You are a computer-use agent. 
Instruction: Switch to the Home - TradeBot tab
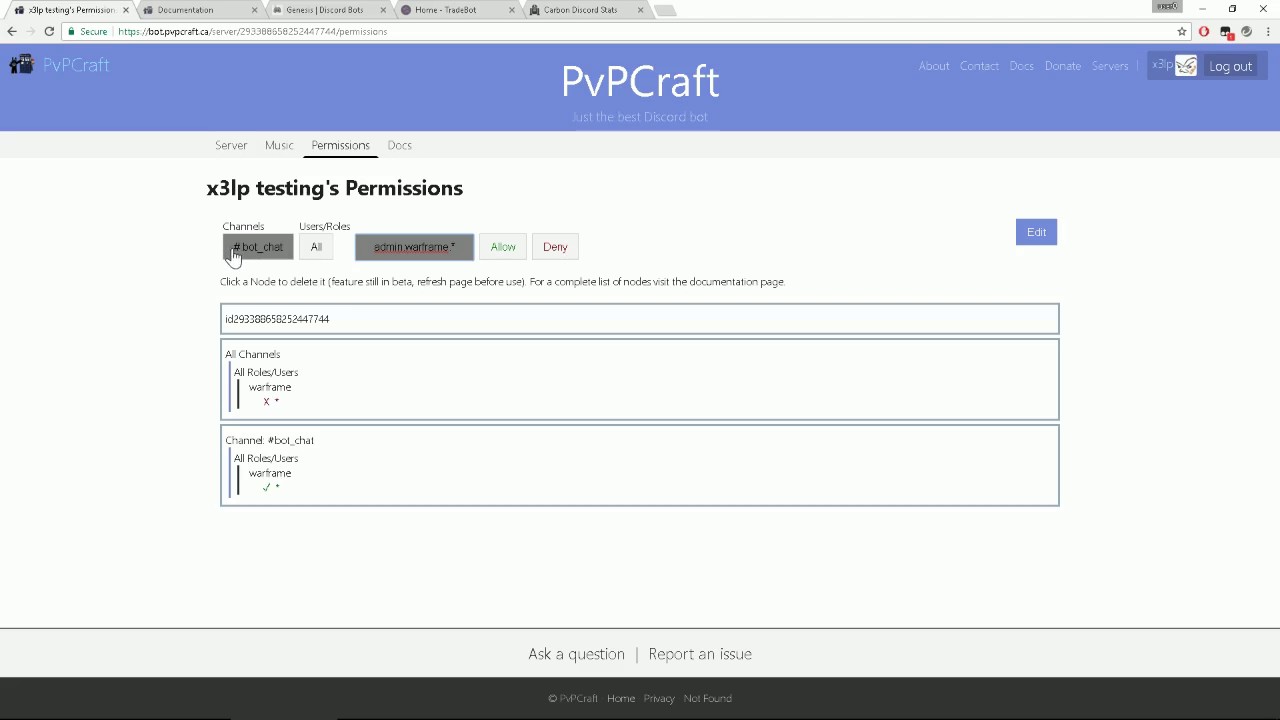pos(445,10)
